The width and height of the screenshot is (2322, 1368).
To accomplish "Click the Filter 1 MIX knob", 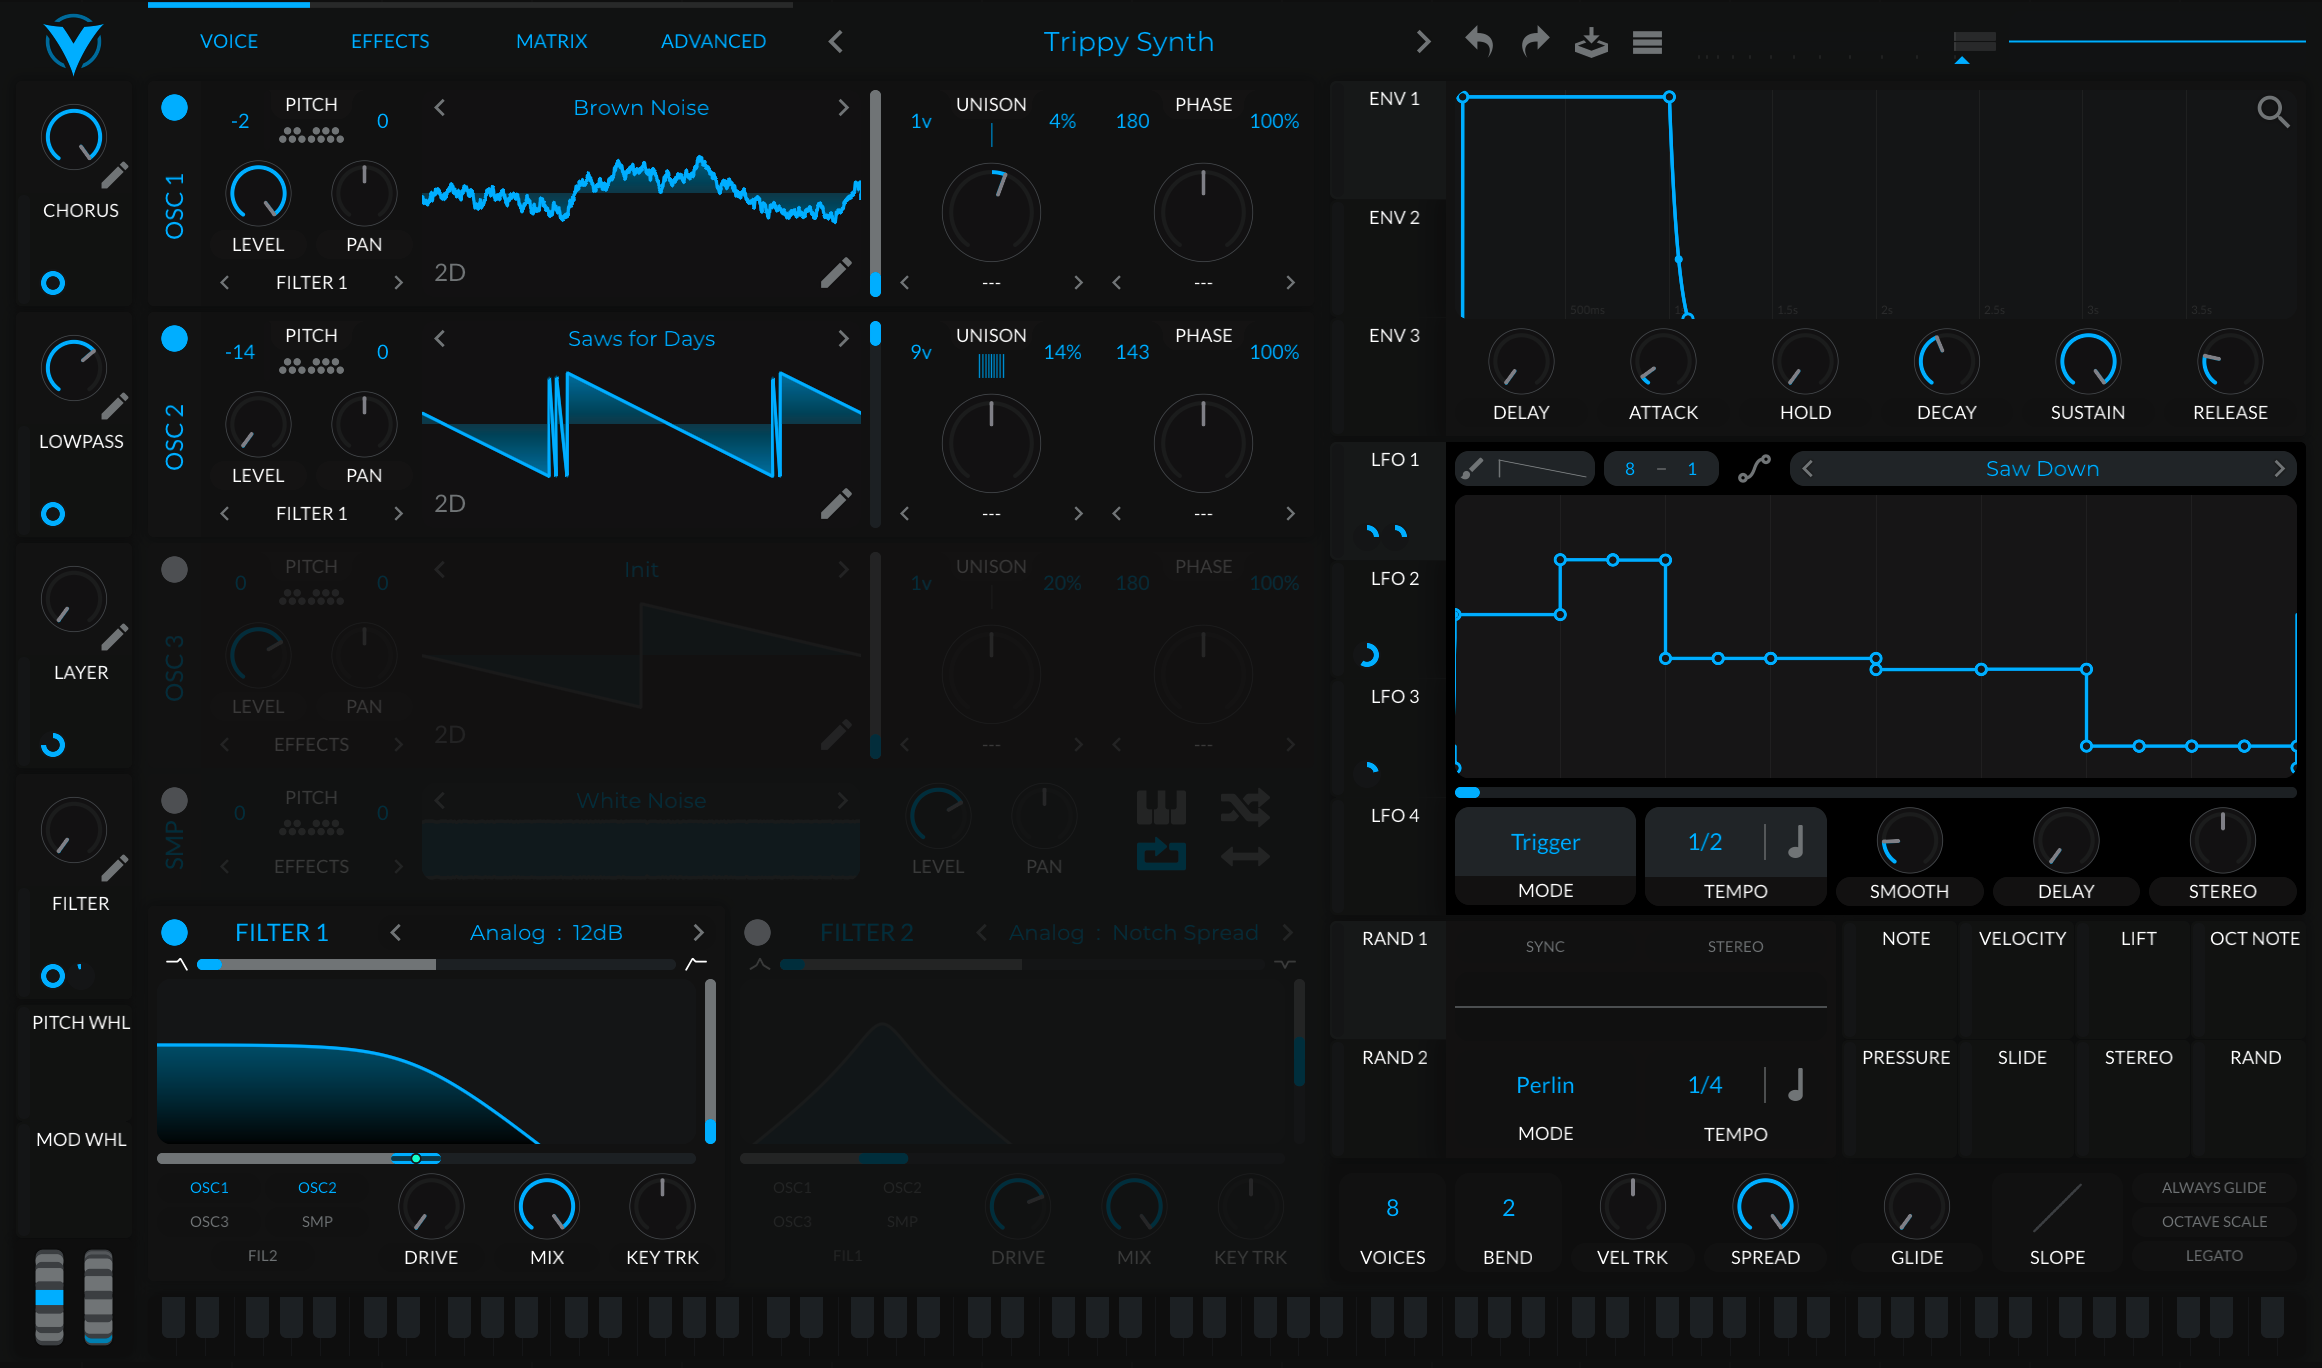I will 546,1206.
